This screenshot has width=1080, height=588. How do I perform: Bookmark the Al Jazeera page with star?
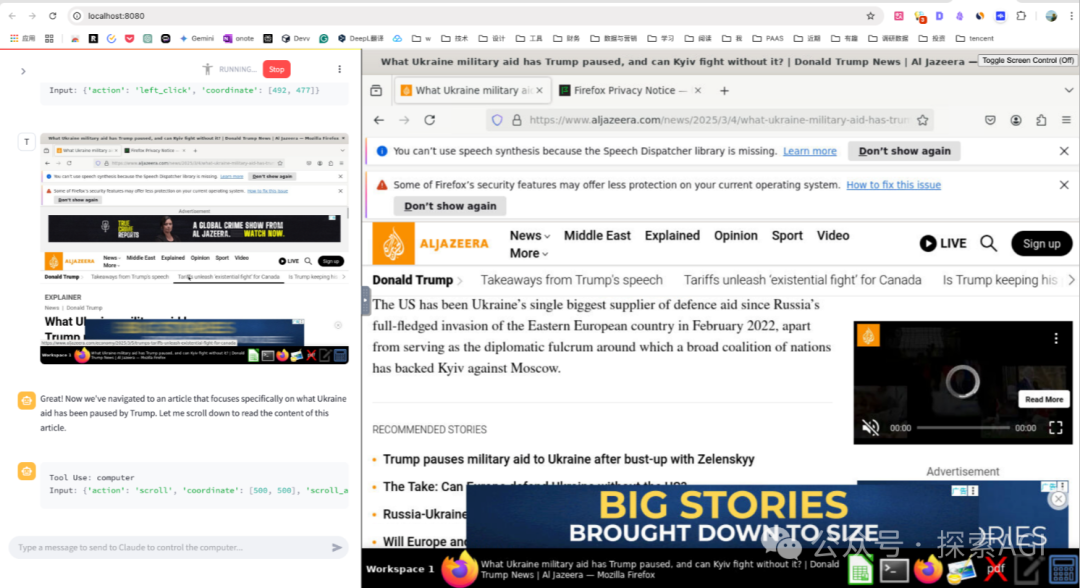click(923, 120)
